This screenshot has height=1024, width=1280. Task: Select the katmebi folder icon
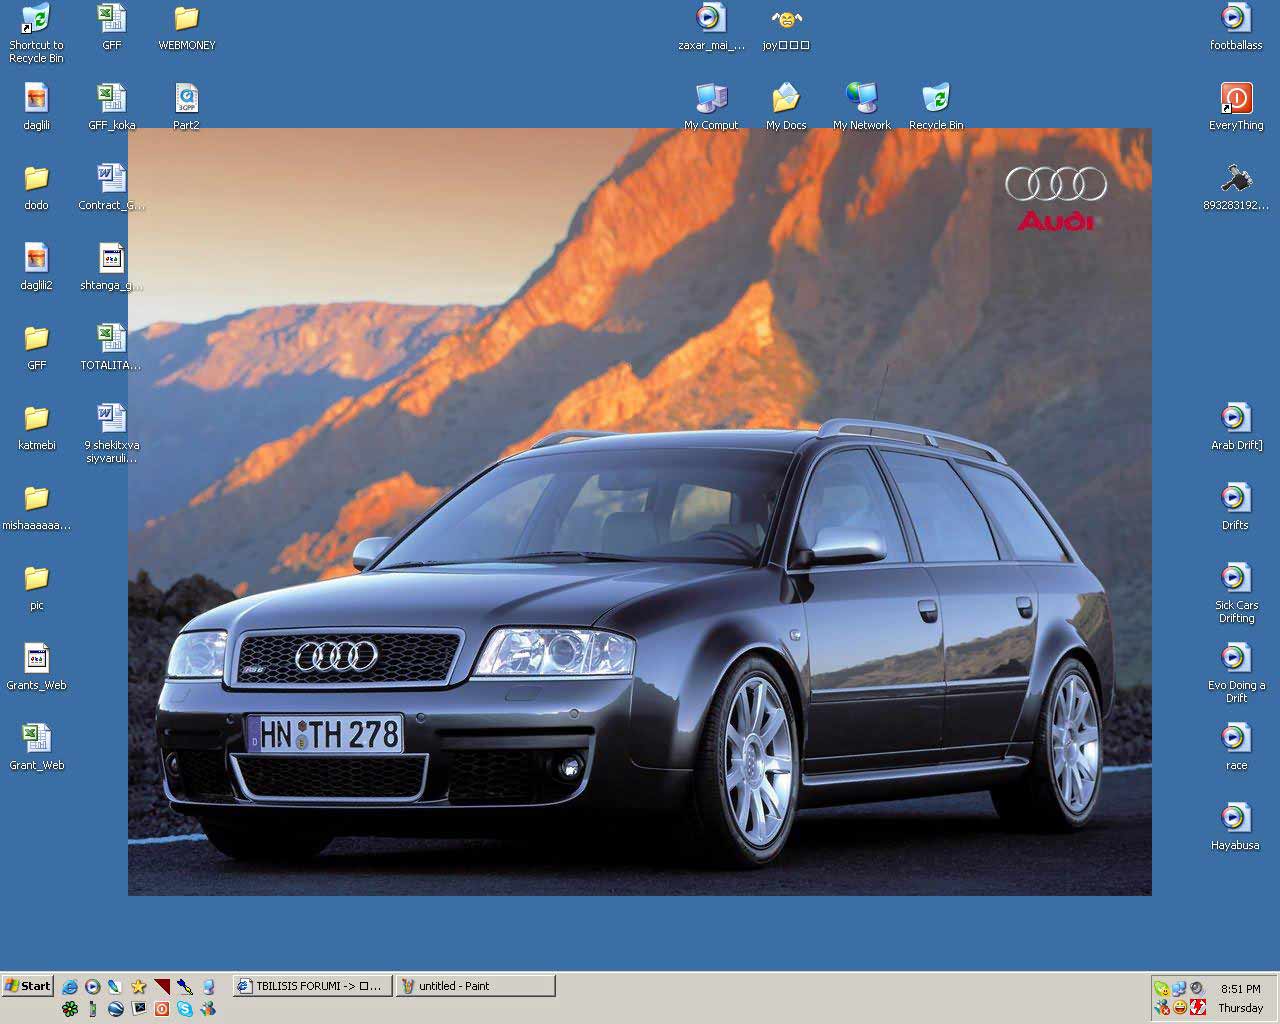(x=37, y=419)
